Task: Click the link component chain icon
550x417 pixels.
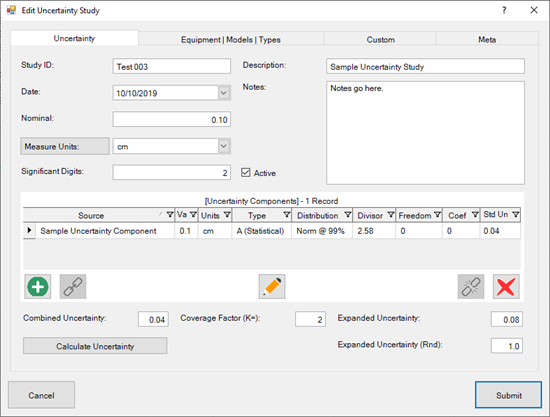Action: (x=73, y=287)
